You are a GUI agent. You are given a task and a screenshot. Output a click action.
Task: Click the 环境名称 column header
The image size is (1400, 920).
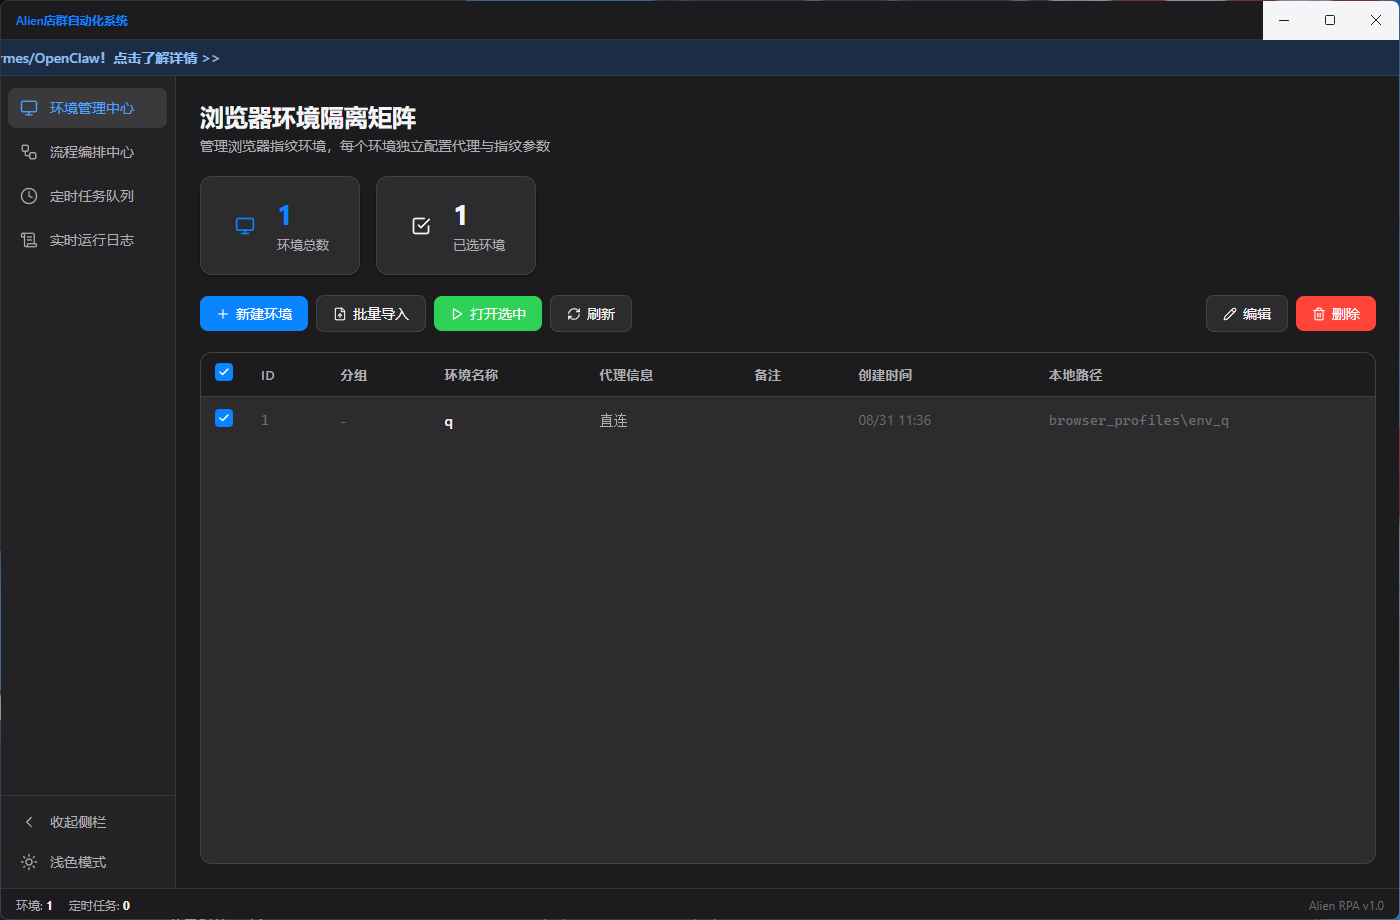[x=471, y=376]
